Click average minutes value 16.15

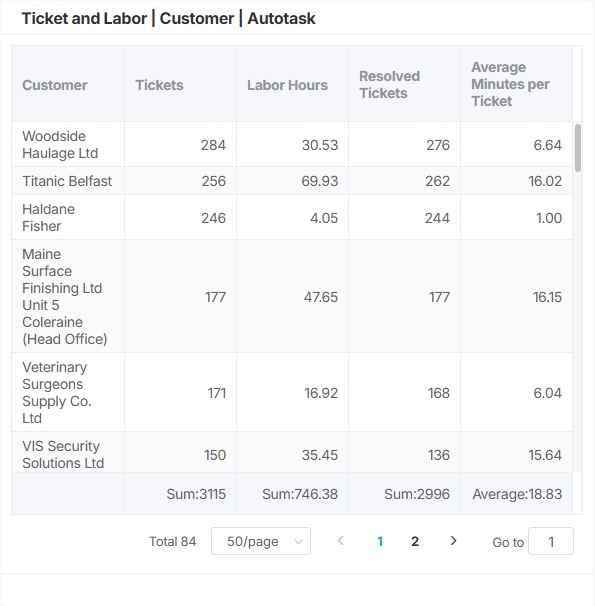547,297
